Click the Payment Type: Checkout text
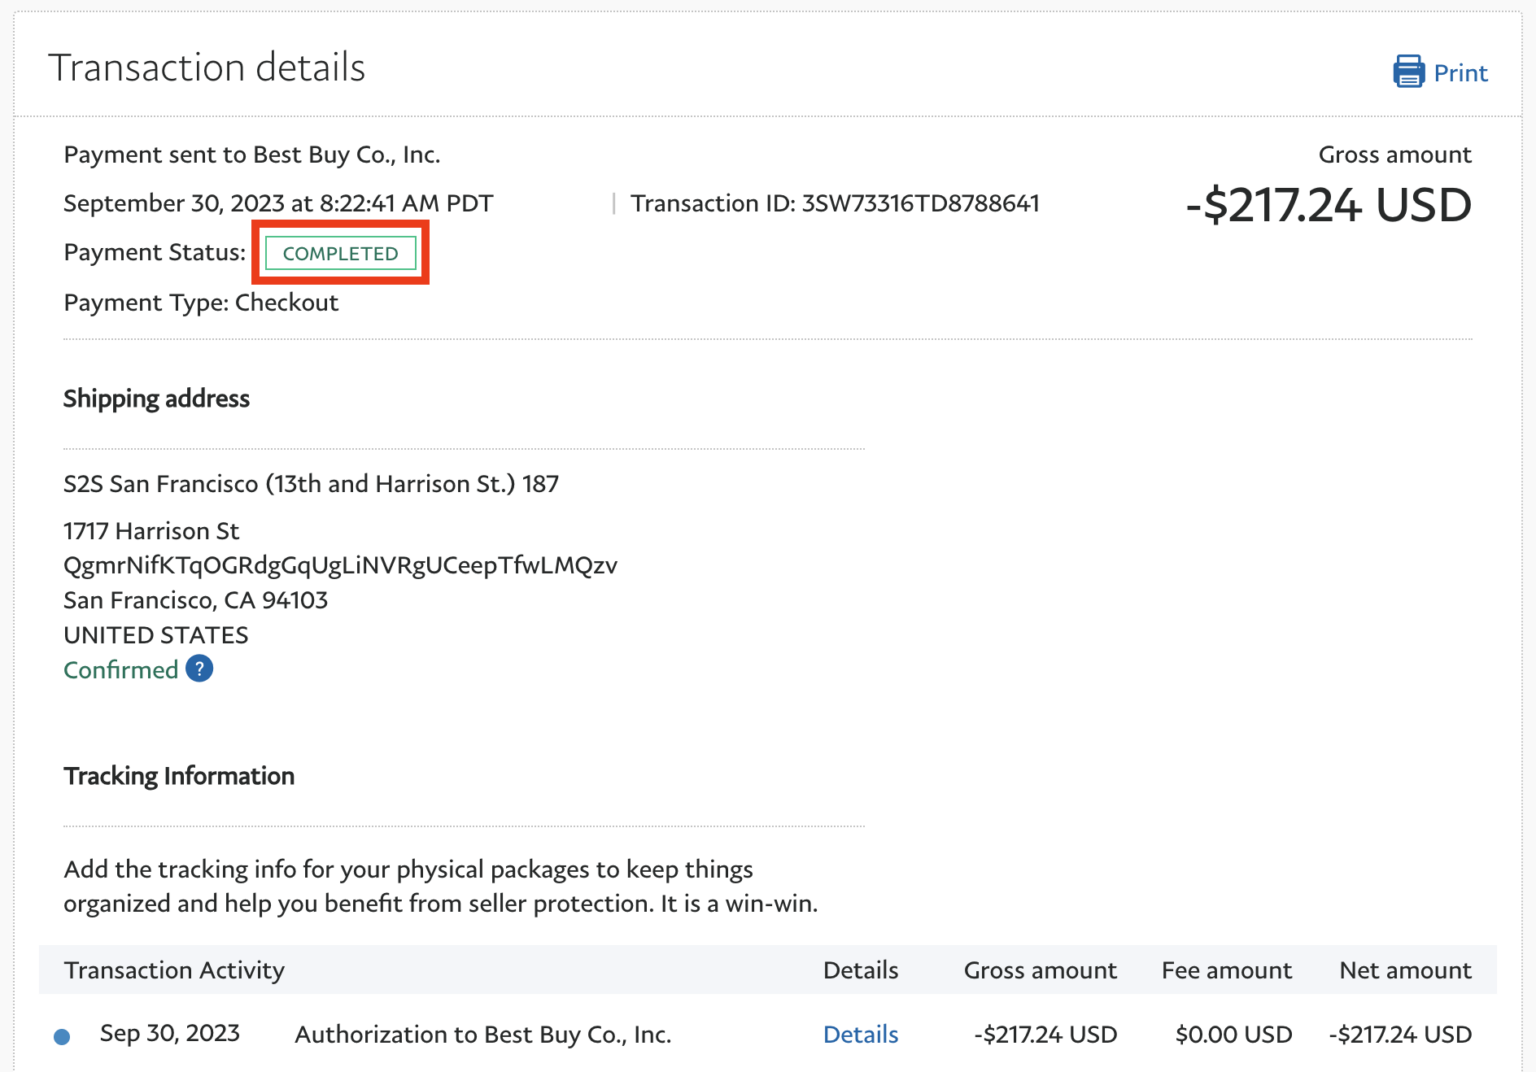1536x1072 pixels. tap(201, 303)
